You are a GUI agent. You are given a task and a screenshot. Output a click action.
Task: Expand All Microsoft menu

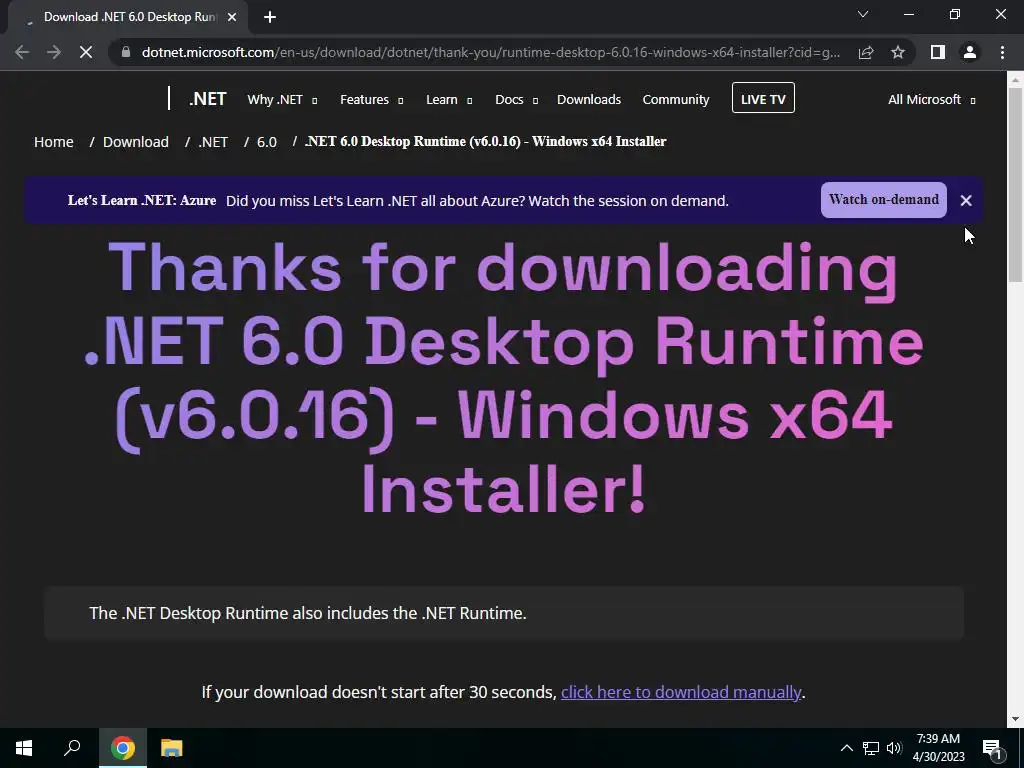(x=931, y=100)
